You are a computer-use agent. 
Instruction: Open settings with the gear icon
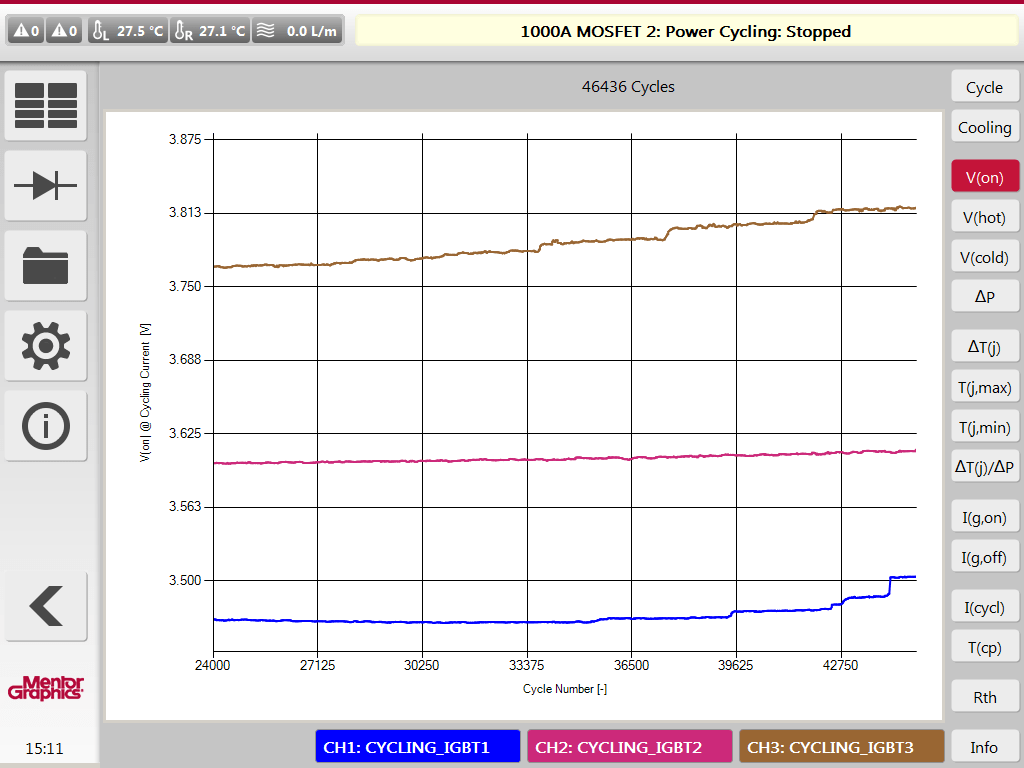pyautogui.click(x=46, y=346)
